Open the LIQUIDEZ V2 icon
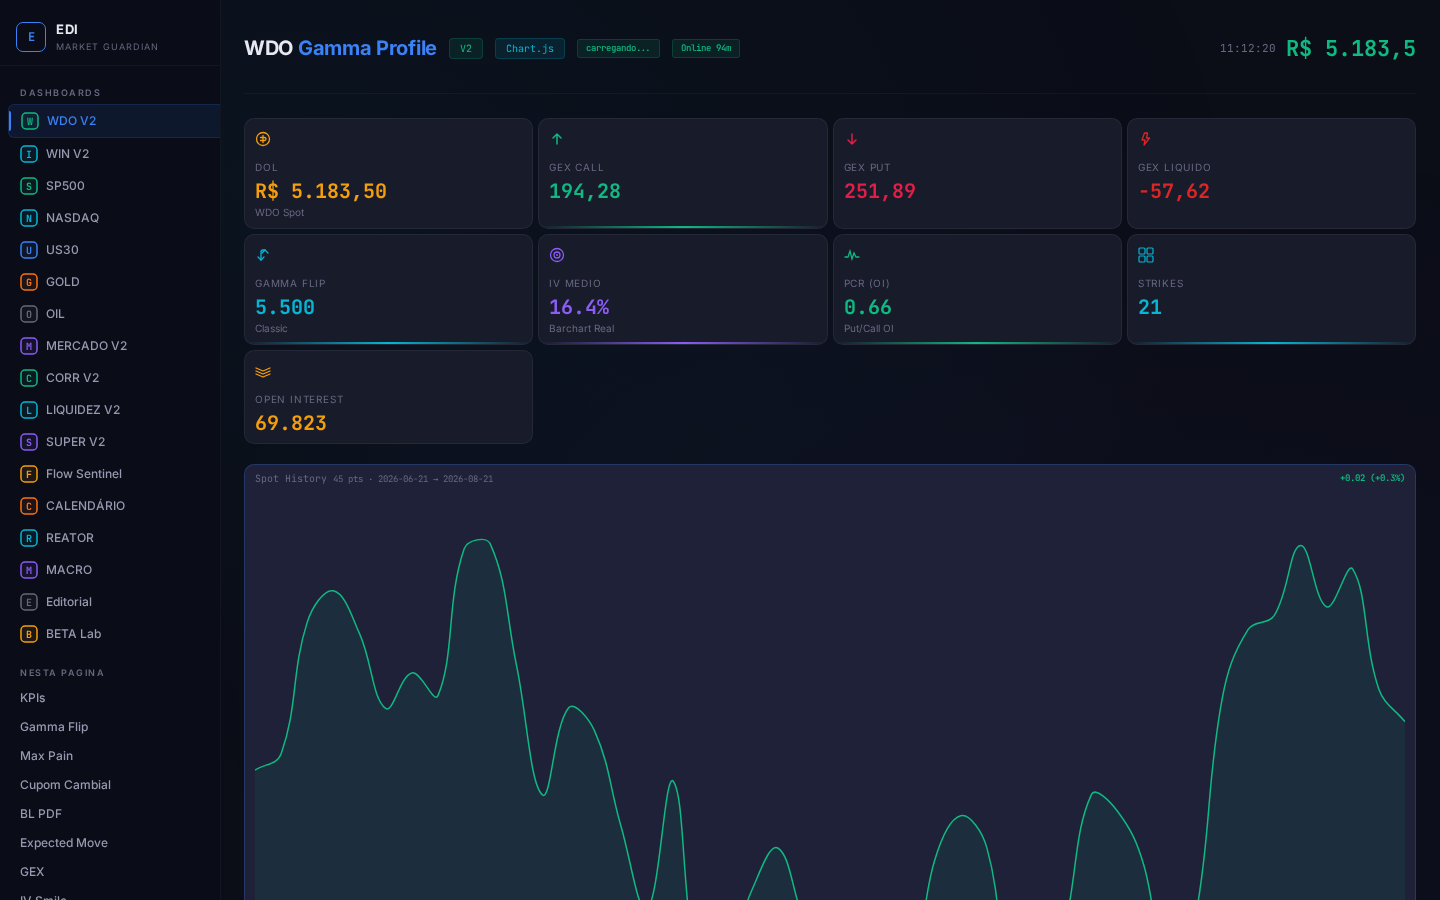This screenshot has width=1440, height=900. 29,410
